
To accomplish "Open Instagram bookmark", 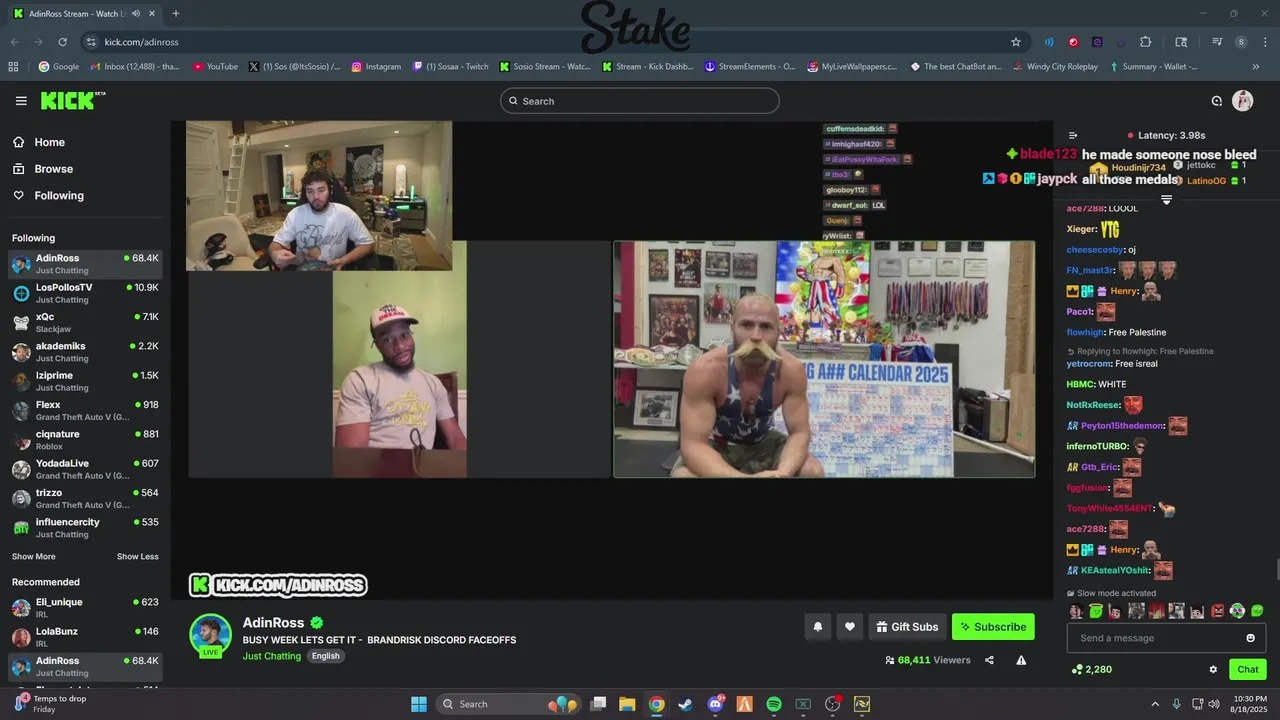I will 375,67.
